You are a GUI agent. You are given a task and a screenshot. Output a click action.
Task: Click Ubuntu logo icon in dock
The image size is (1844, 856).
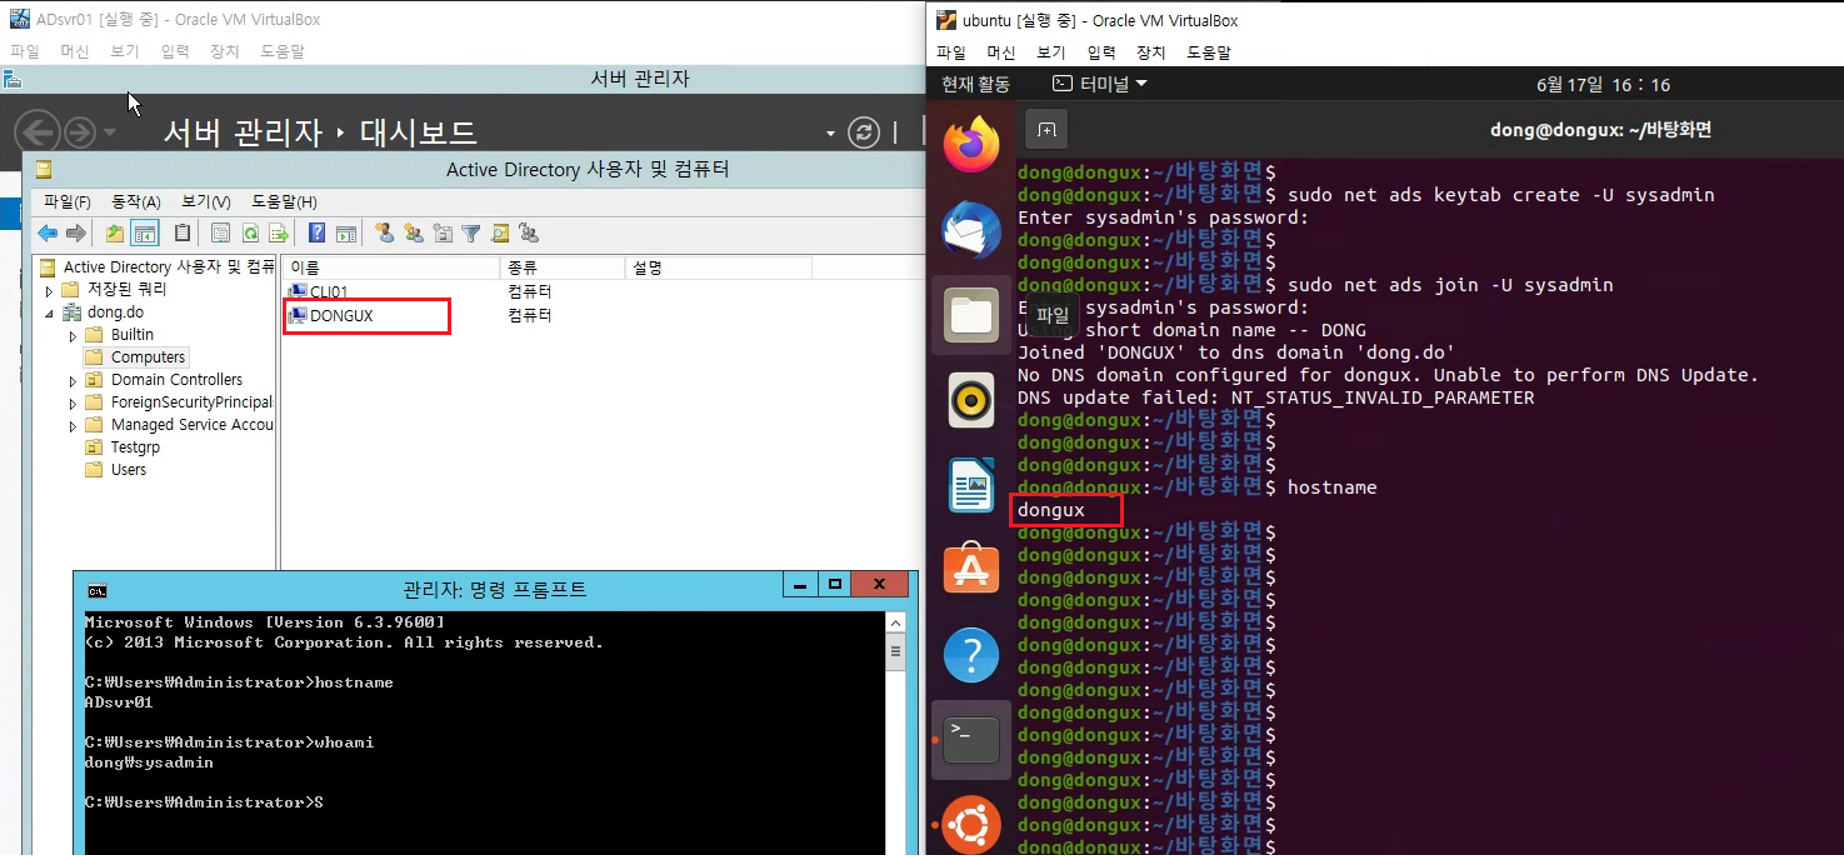[x=971, y=825]
